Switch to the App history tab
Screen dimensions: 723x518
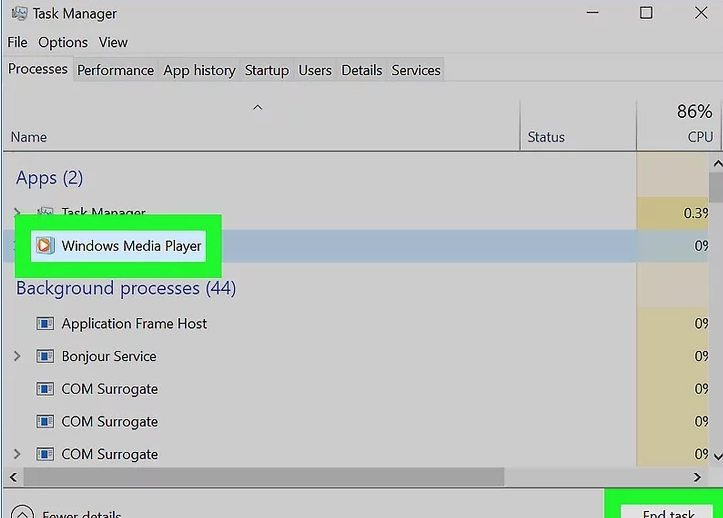click(199, 70)
